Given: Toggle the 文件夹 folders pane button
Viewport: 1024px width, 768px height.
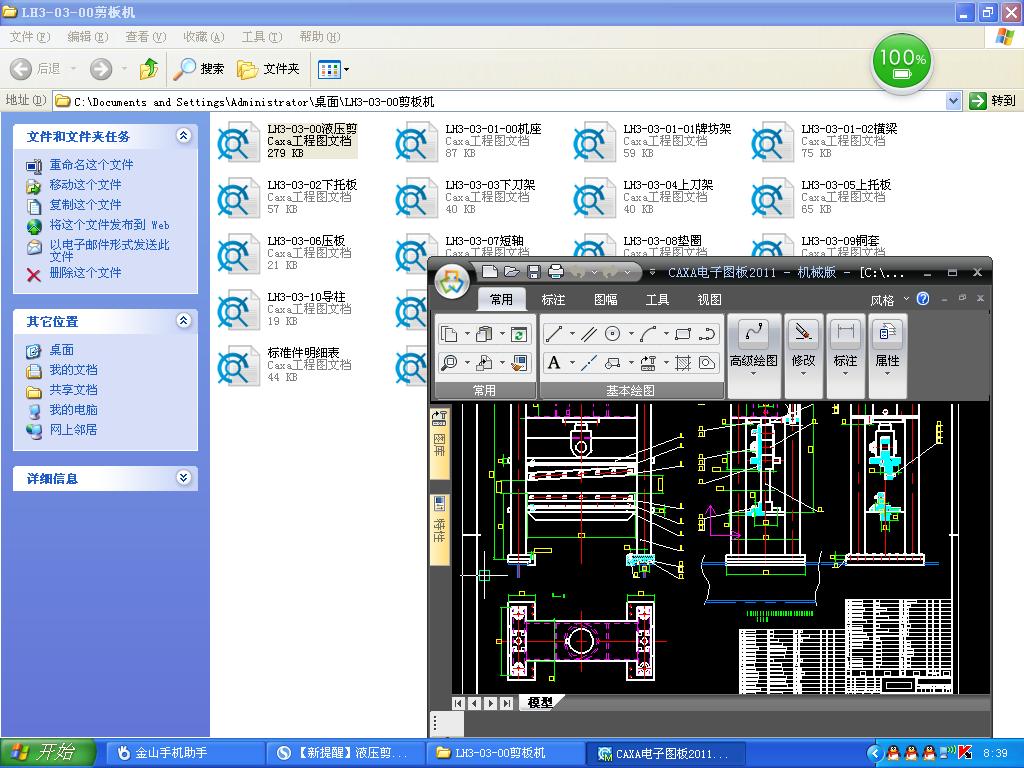Looking at the screenshot, I should pos(268,69).
